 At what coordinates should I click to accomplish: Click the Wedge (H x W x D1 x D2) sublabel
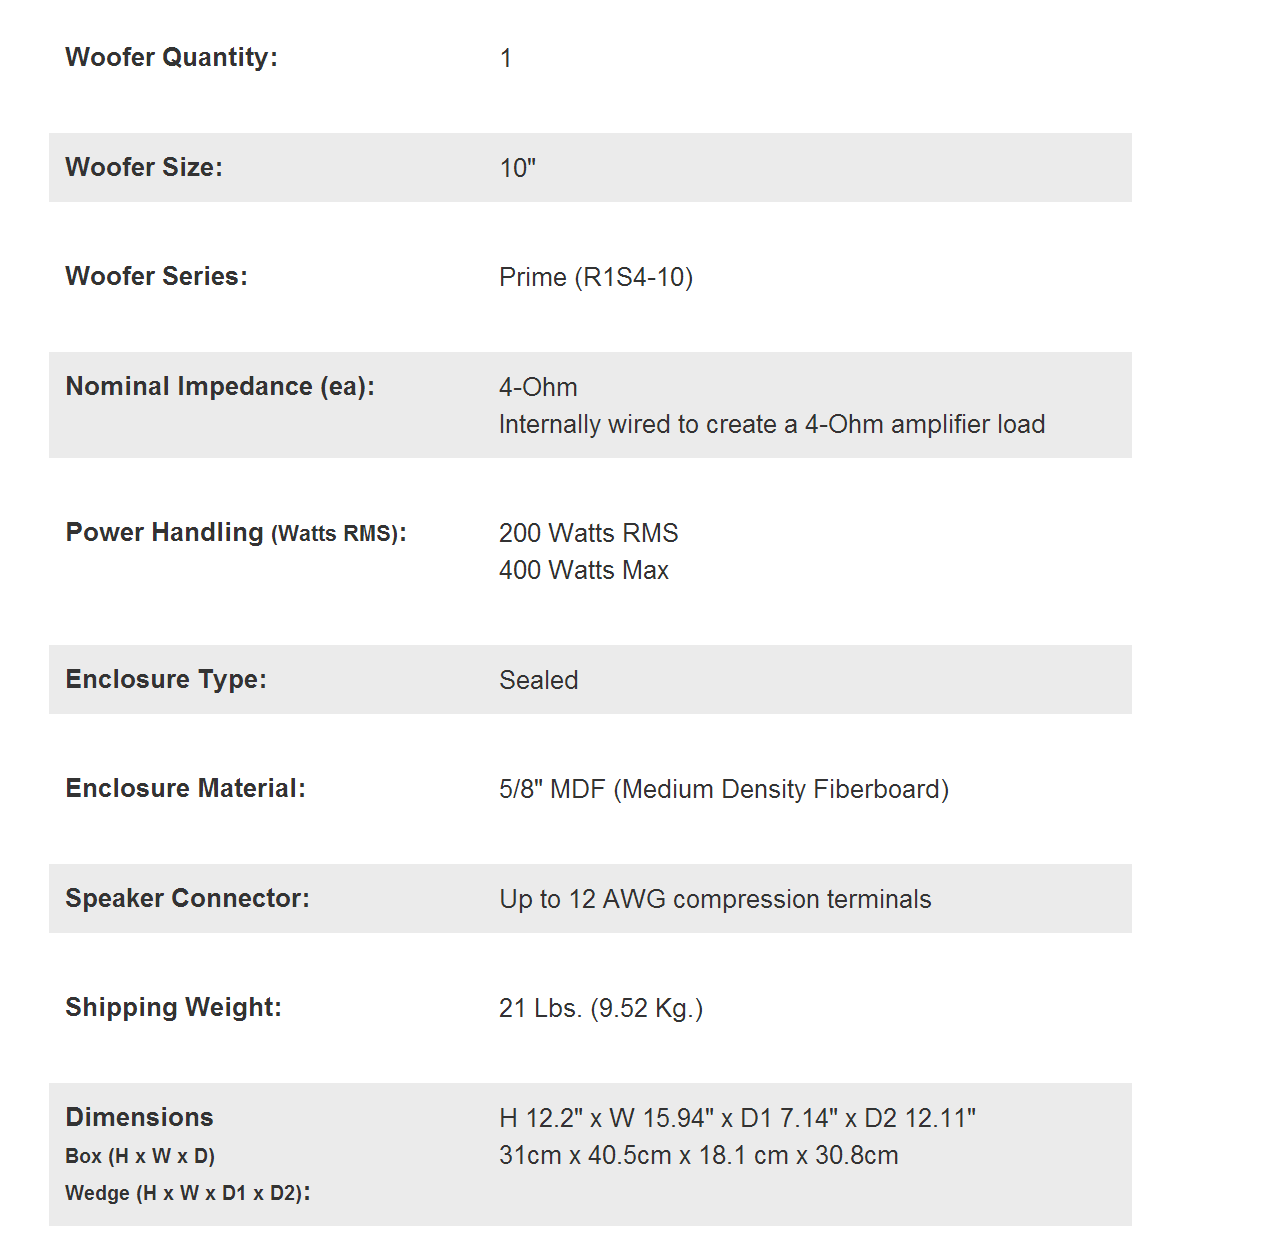(187, 1193)
